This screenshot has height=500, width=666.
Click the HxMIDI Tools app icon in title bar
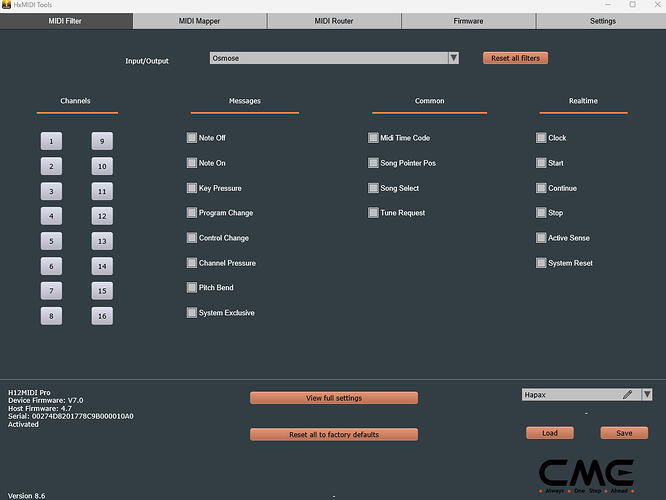(x=6, y=5)
